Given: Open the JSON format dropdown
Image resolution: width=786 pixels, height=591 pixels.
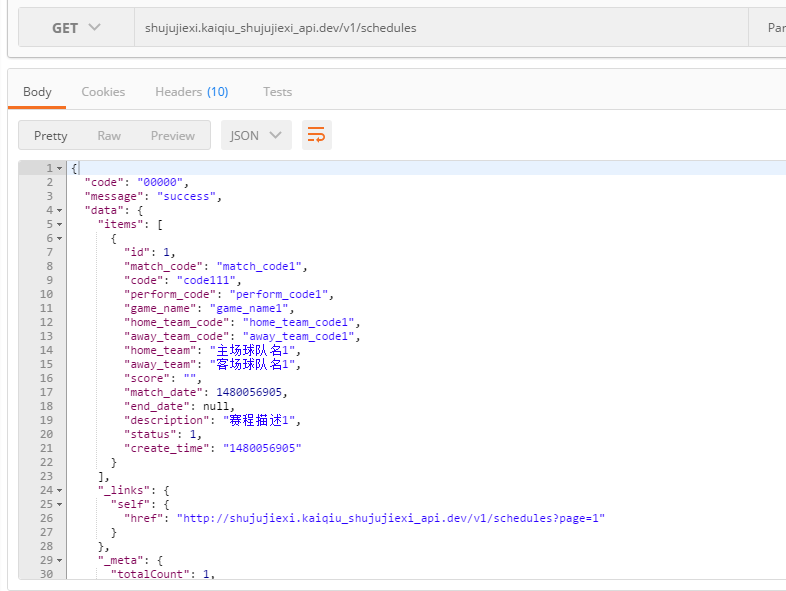Looking at the screenshot, I should [256, 136].
